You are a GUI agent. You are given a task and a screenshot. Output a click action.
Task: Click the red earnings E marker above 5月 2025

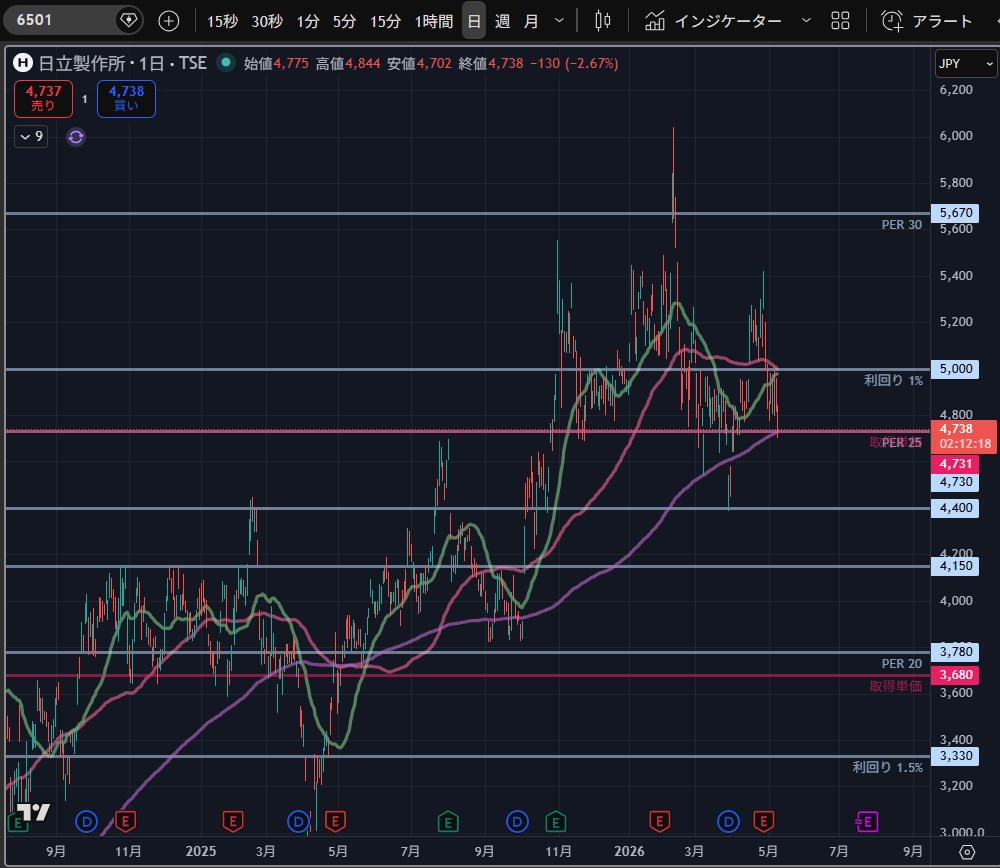point(335,821)
